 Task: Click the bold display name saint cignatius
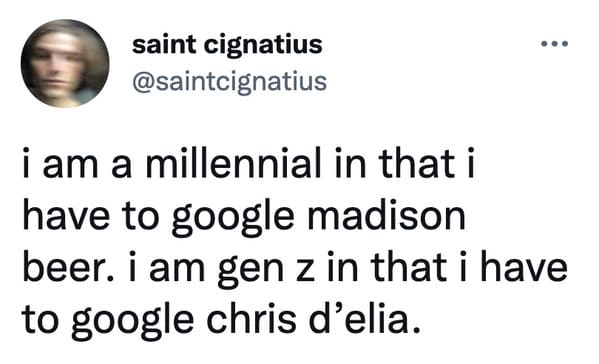[227, 45]
